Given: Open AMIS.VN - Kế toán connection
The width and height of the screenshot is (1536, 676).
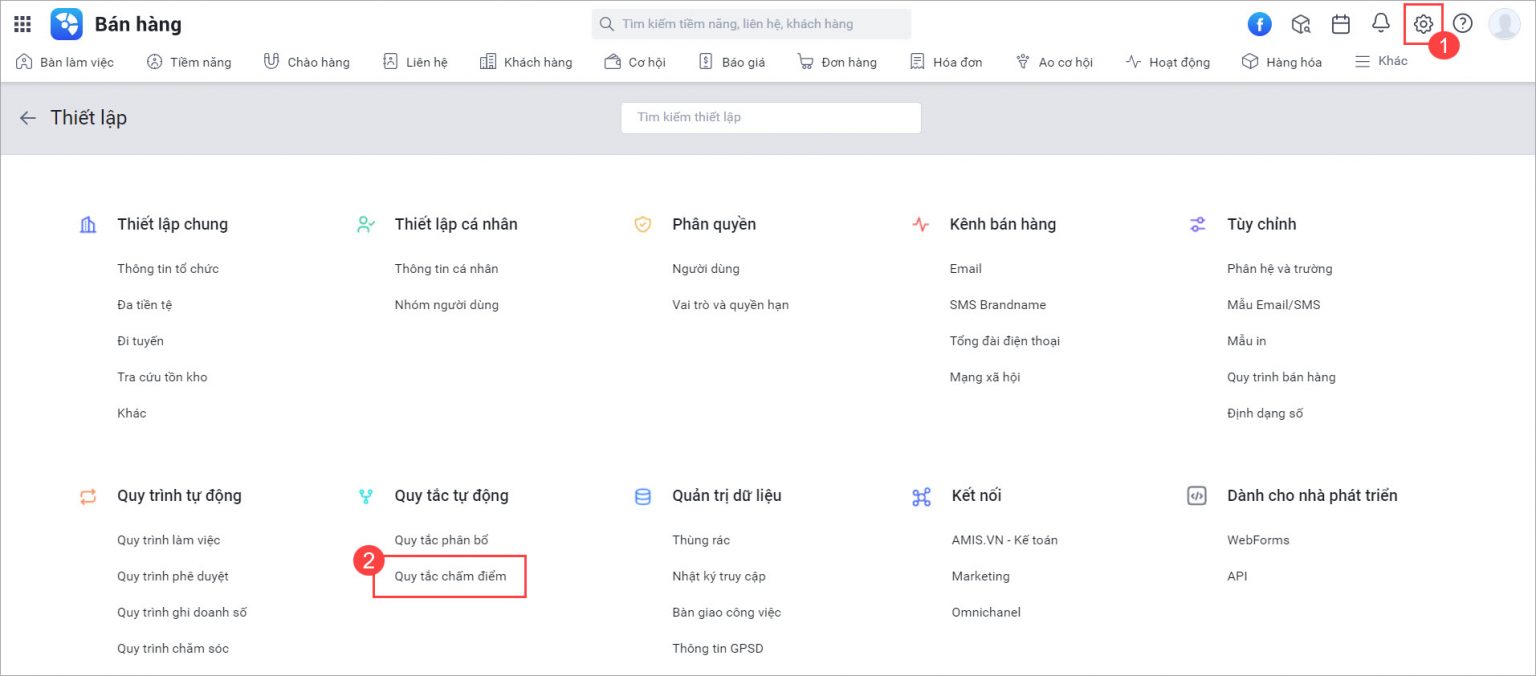Looking at the screenshot, I should click(x=1005, y=540).
